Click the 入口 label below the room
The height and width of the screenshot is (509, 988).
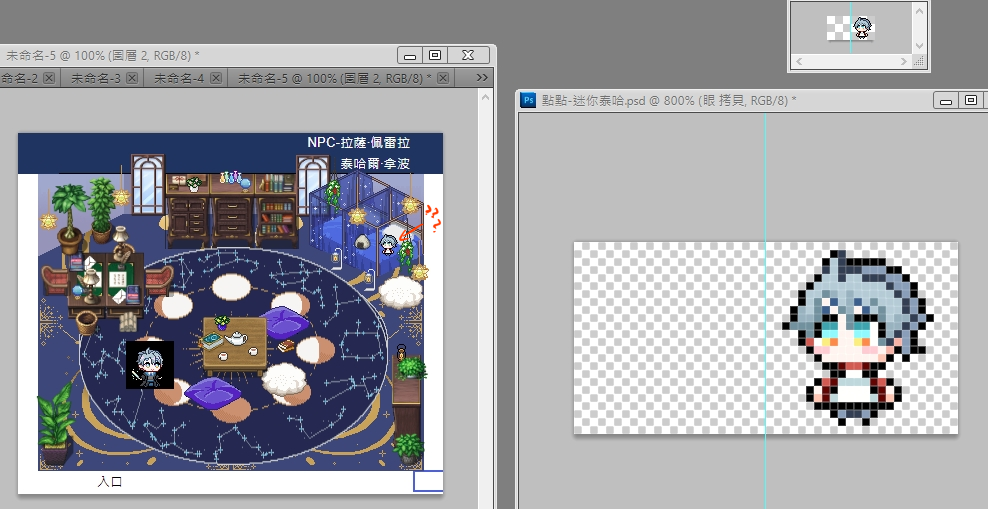click(110, 482)
